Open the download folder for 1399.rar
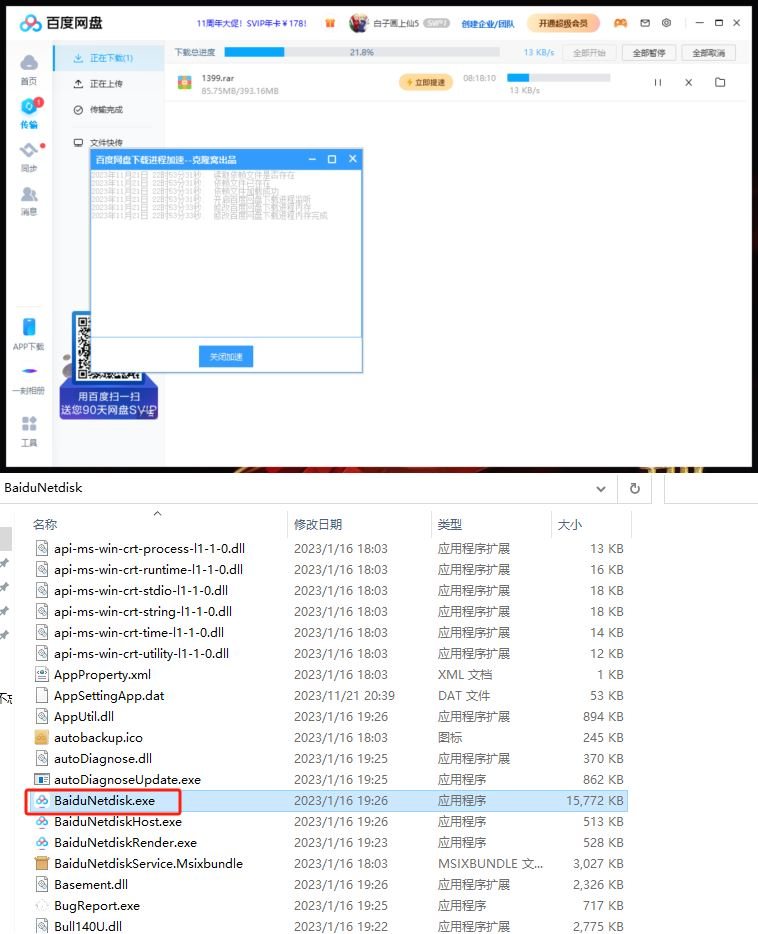The height and width of the screenshot is (934, 758). (720, 82)
